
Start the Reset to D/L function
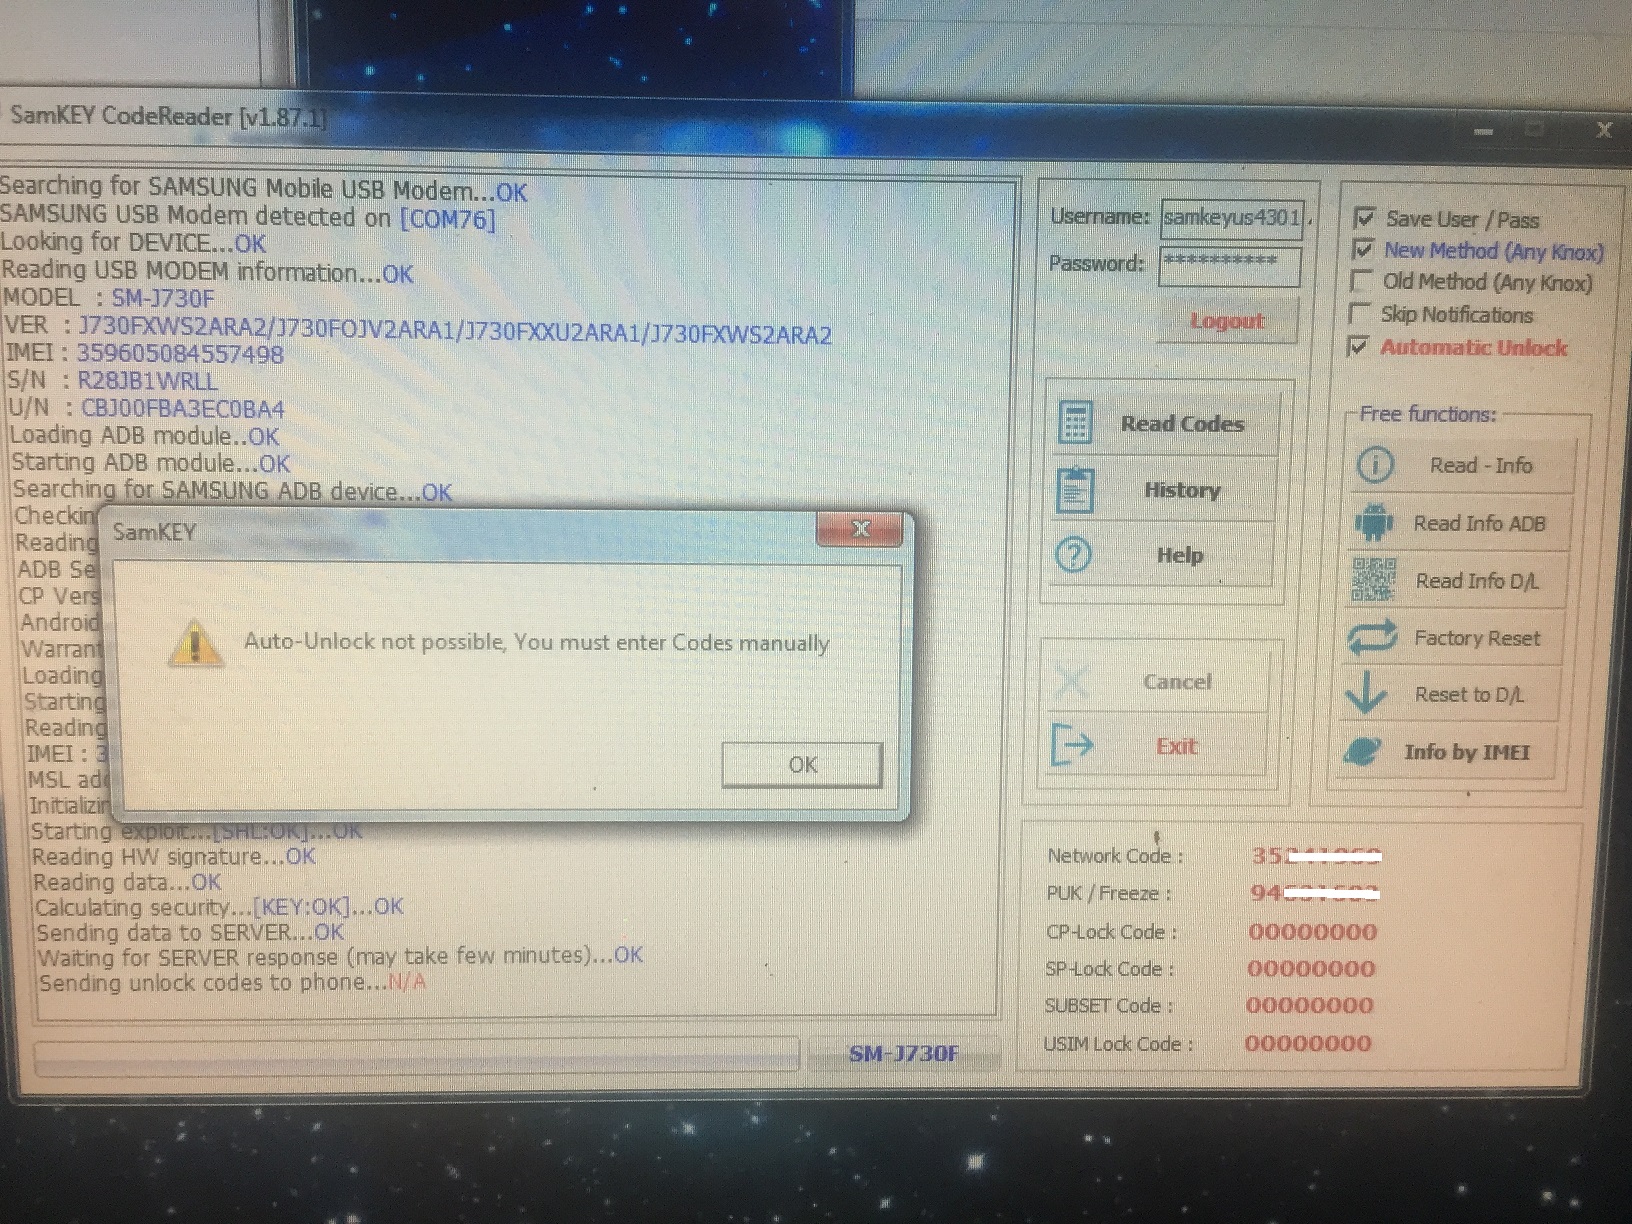[1452, 694]
